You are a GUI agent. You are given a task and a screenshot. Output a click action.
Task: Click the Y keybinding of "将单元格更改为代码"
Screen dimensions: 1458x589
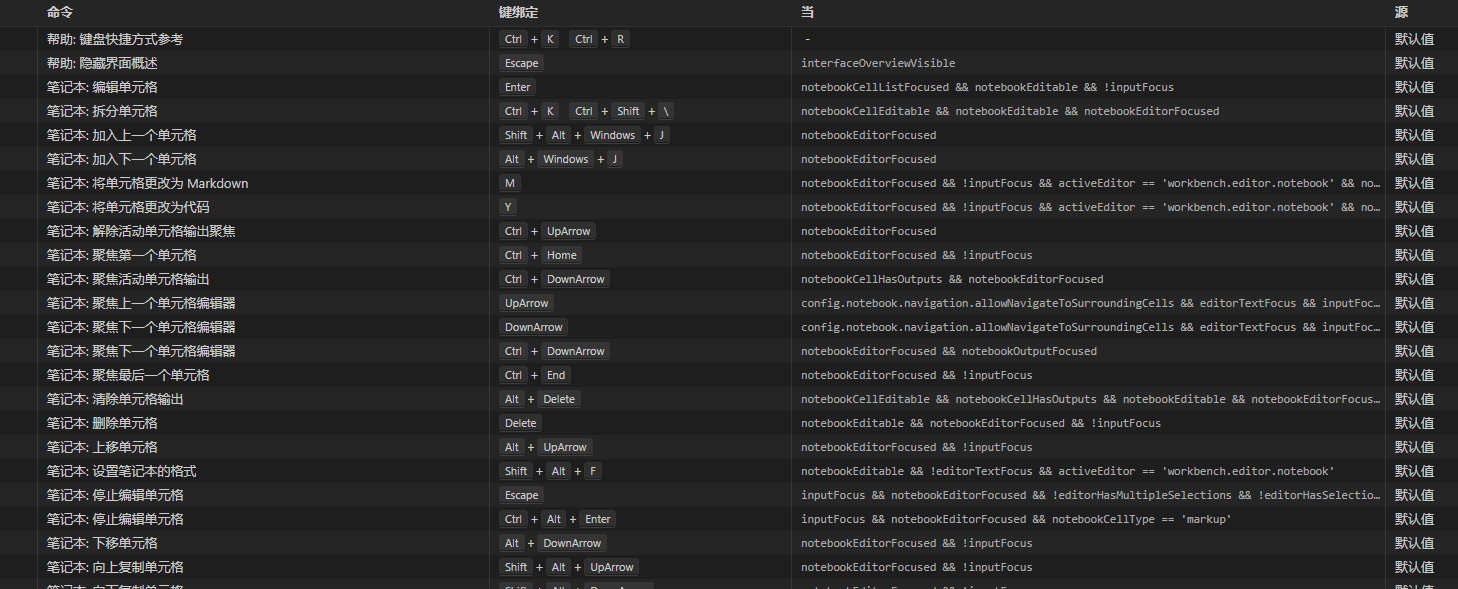click(x=509, y=206)
